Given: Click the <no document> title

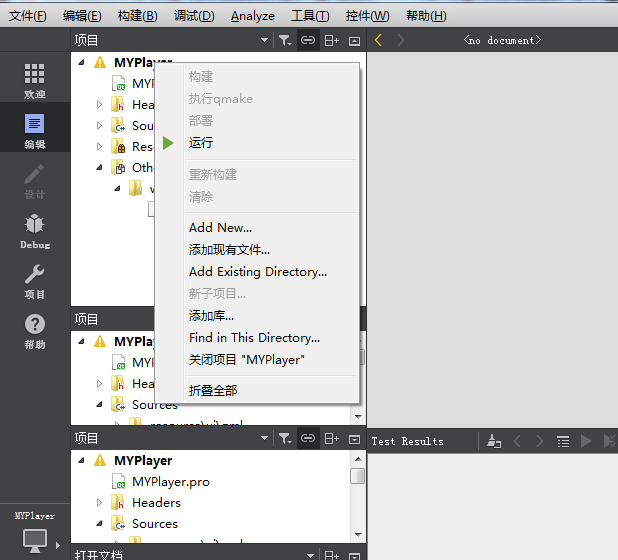Looking at the screenshot, I should point(502,40).
